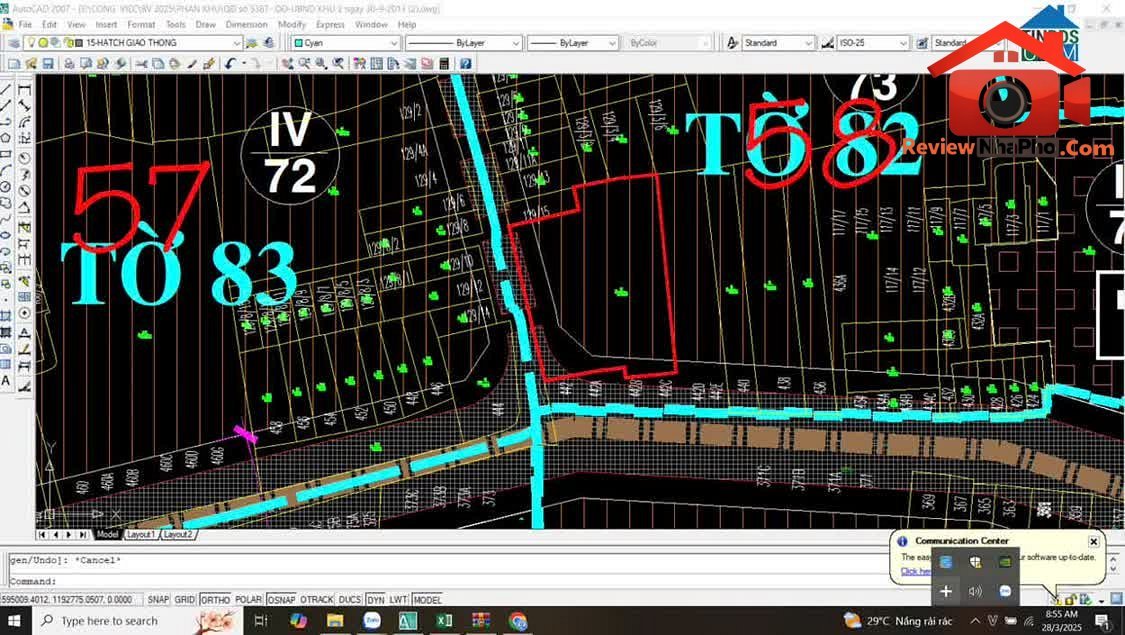1125x635 pixels.
Task: Click the Make Object's Layer Current icon
Action: click(x=252, y=43)
